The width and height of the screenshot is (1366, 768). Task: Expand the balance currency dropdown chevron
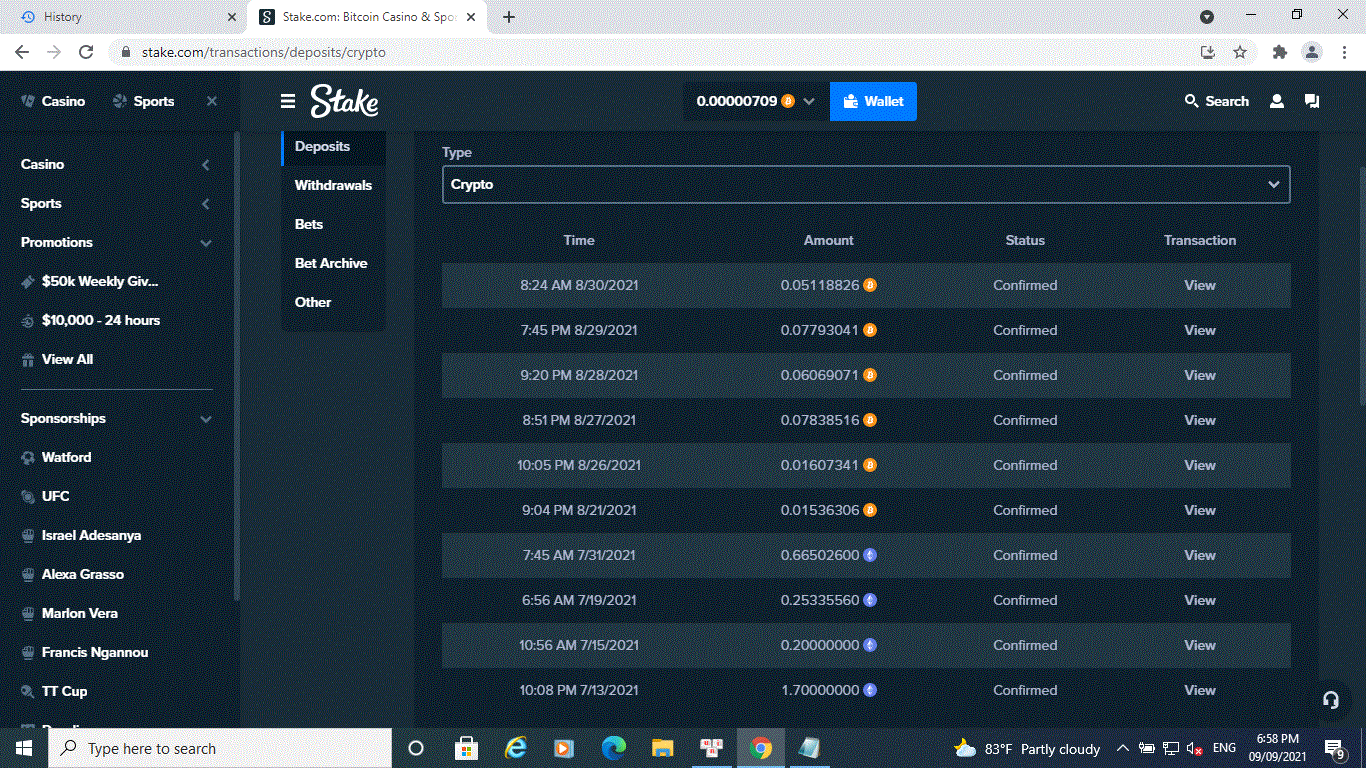(x=809, y=101)
